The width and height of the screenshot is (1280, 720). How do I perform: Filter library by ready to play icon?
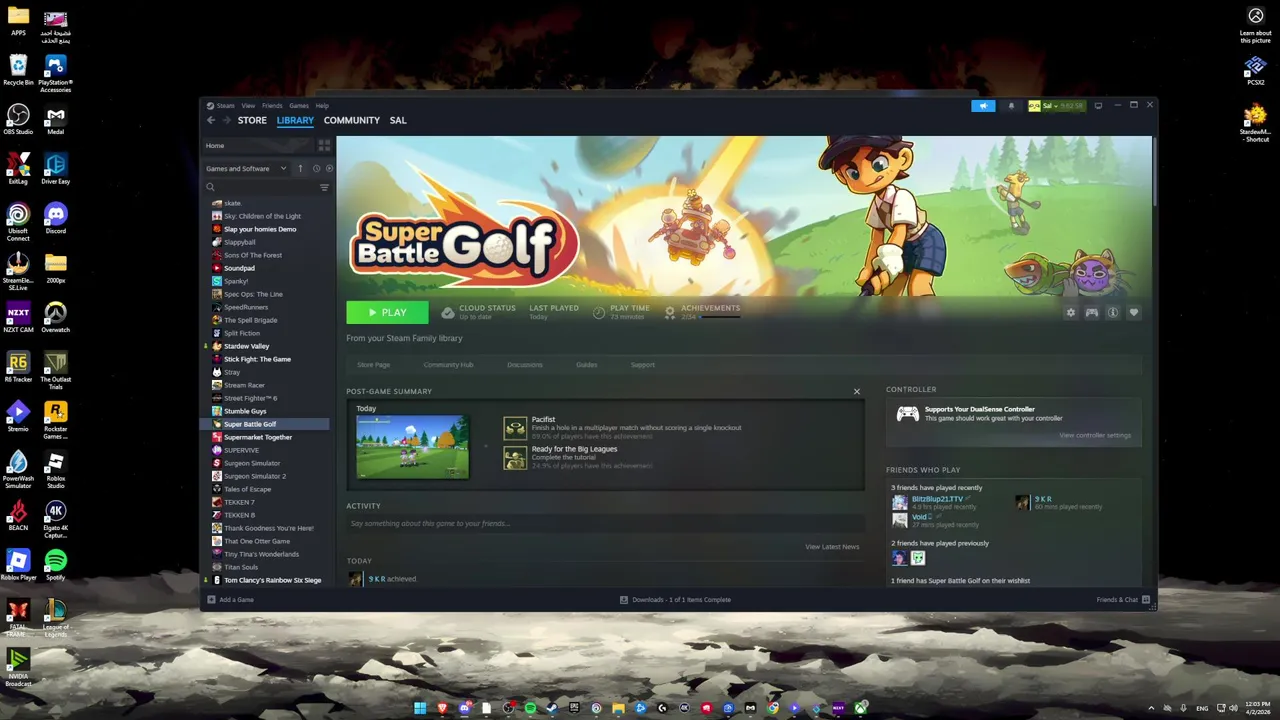[329, 168]
